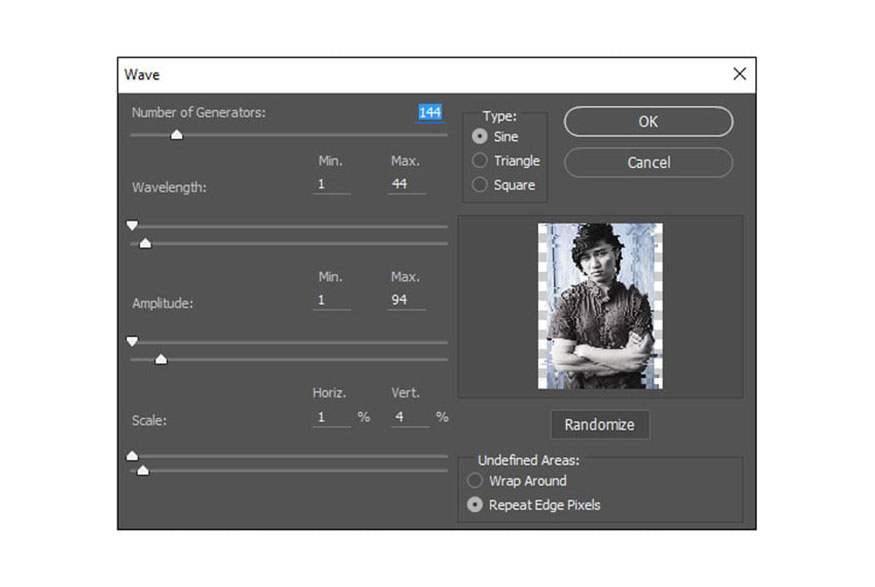Click the Amplitude Min field
875x587 pixels.
[x=331, y=300]
